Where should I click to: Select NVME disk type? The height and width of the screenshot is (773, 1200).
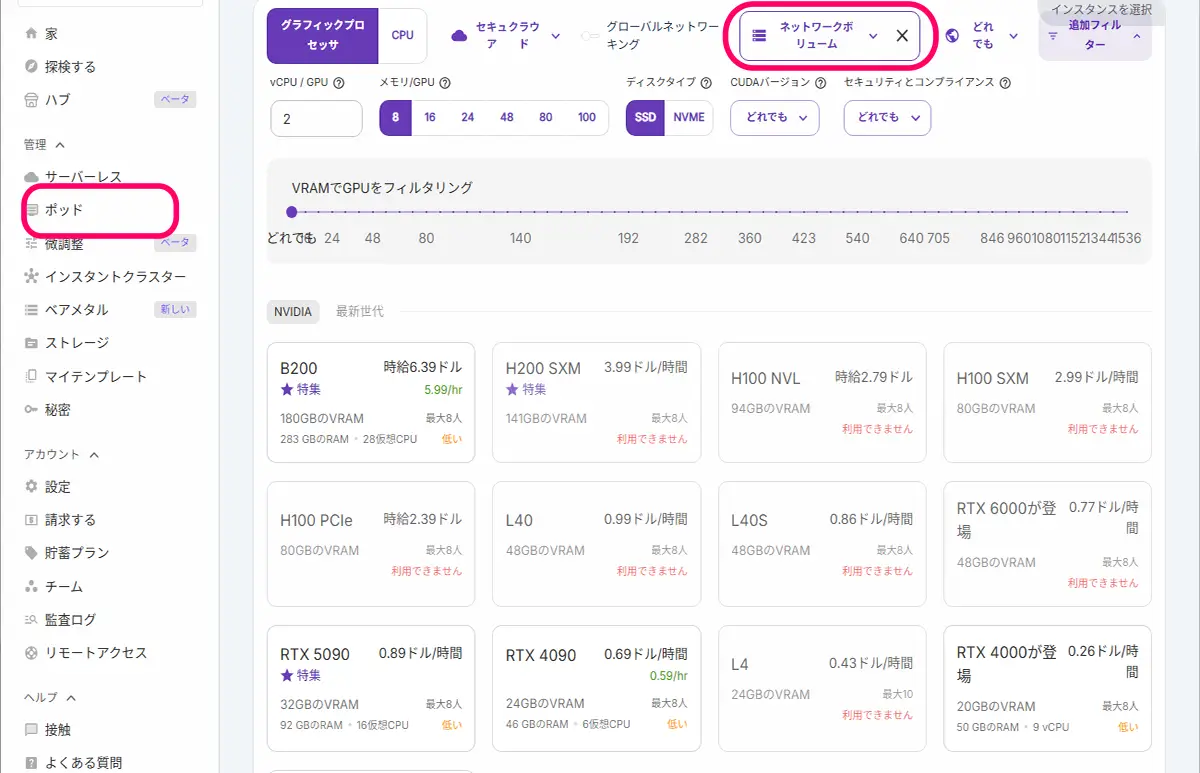coord(689,118)
